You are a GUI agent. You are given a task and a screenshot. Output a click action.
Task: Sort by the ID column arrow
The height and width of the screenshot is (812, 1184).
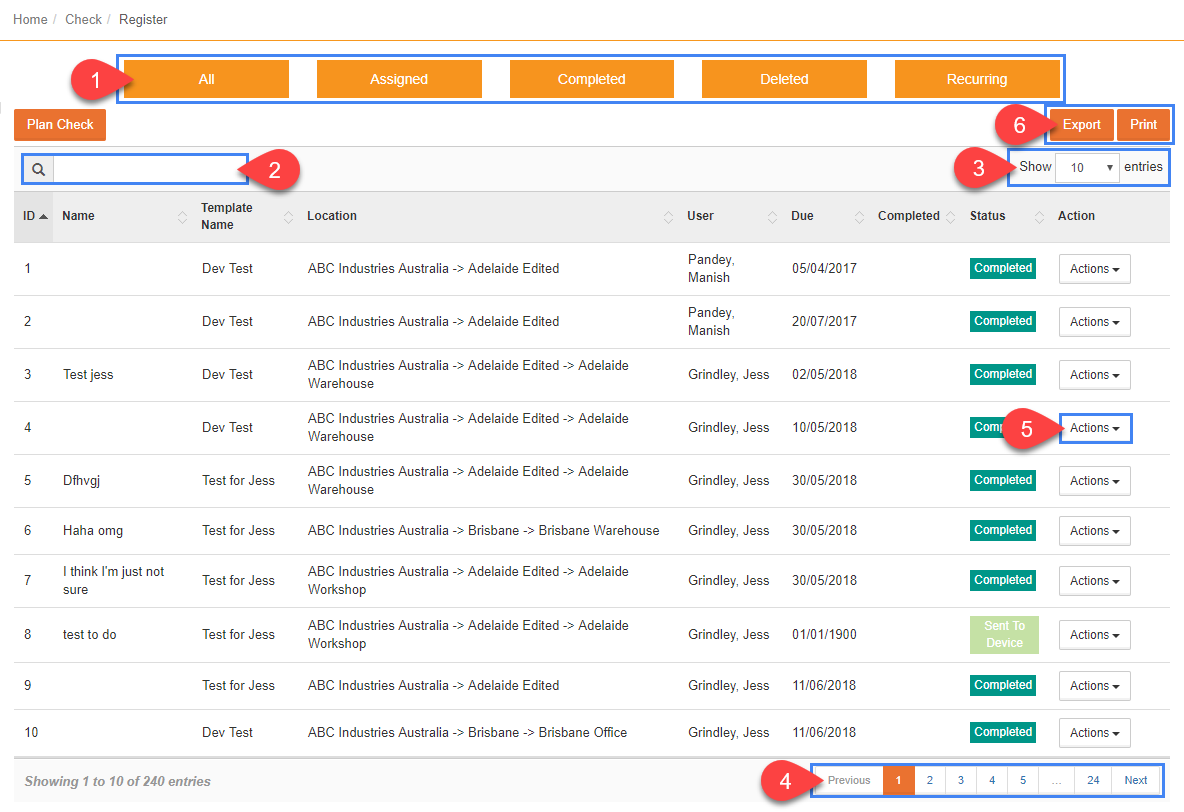pyautogui.click(x=41, y=216)
